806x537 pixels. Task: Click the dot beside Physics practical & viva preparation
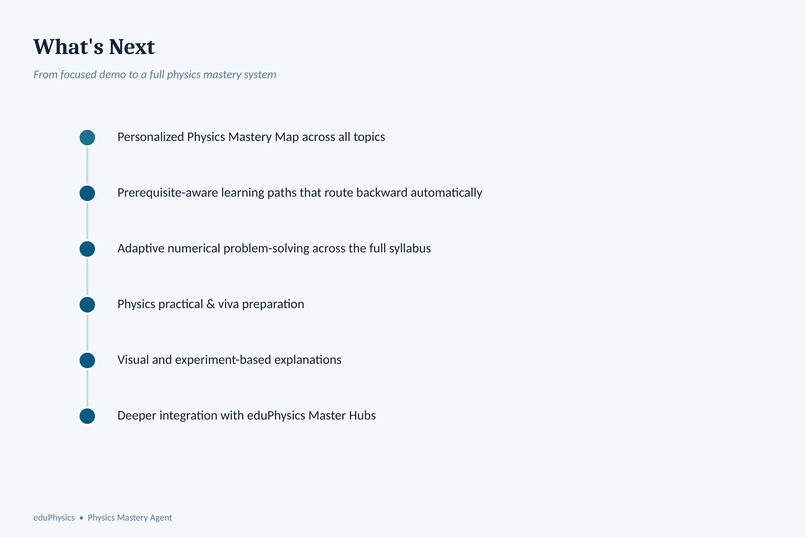[87, 305]
